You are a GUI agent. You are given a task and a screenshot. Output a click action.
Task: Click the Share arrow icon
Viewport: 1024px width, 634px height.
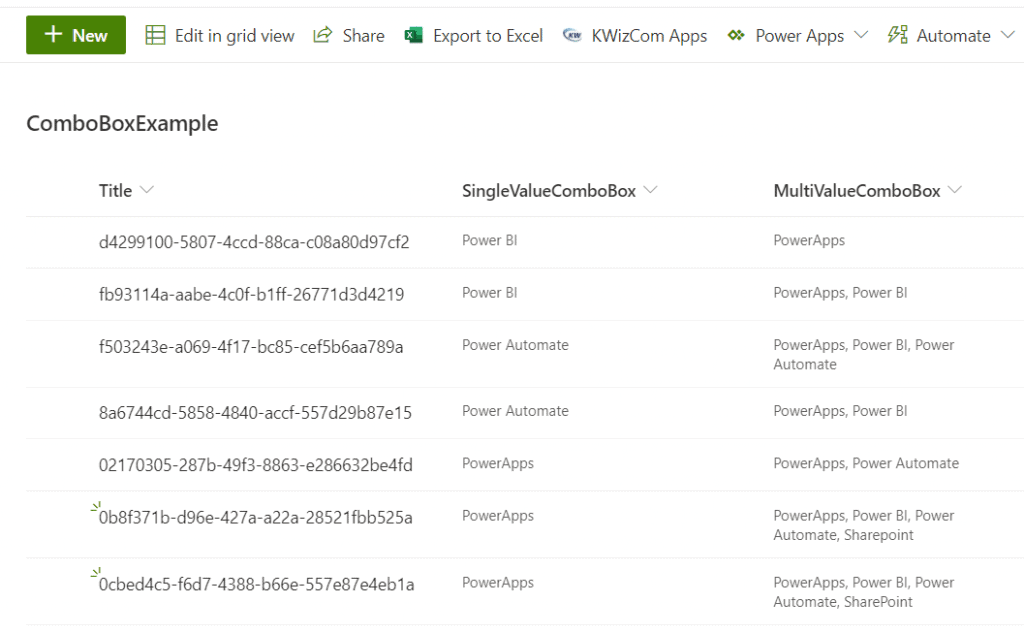323,35
